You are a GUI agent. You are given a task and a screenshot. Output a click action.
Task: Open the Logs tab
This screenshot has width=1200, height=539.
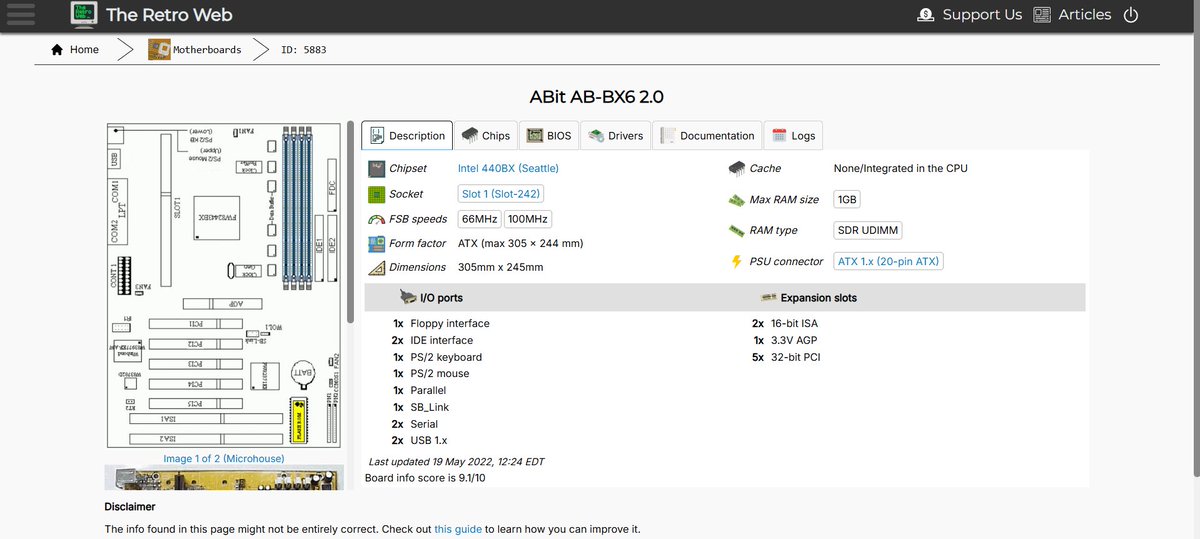coord(793,135)
